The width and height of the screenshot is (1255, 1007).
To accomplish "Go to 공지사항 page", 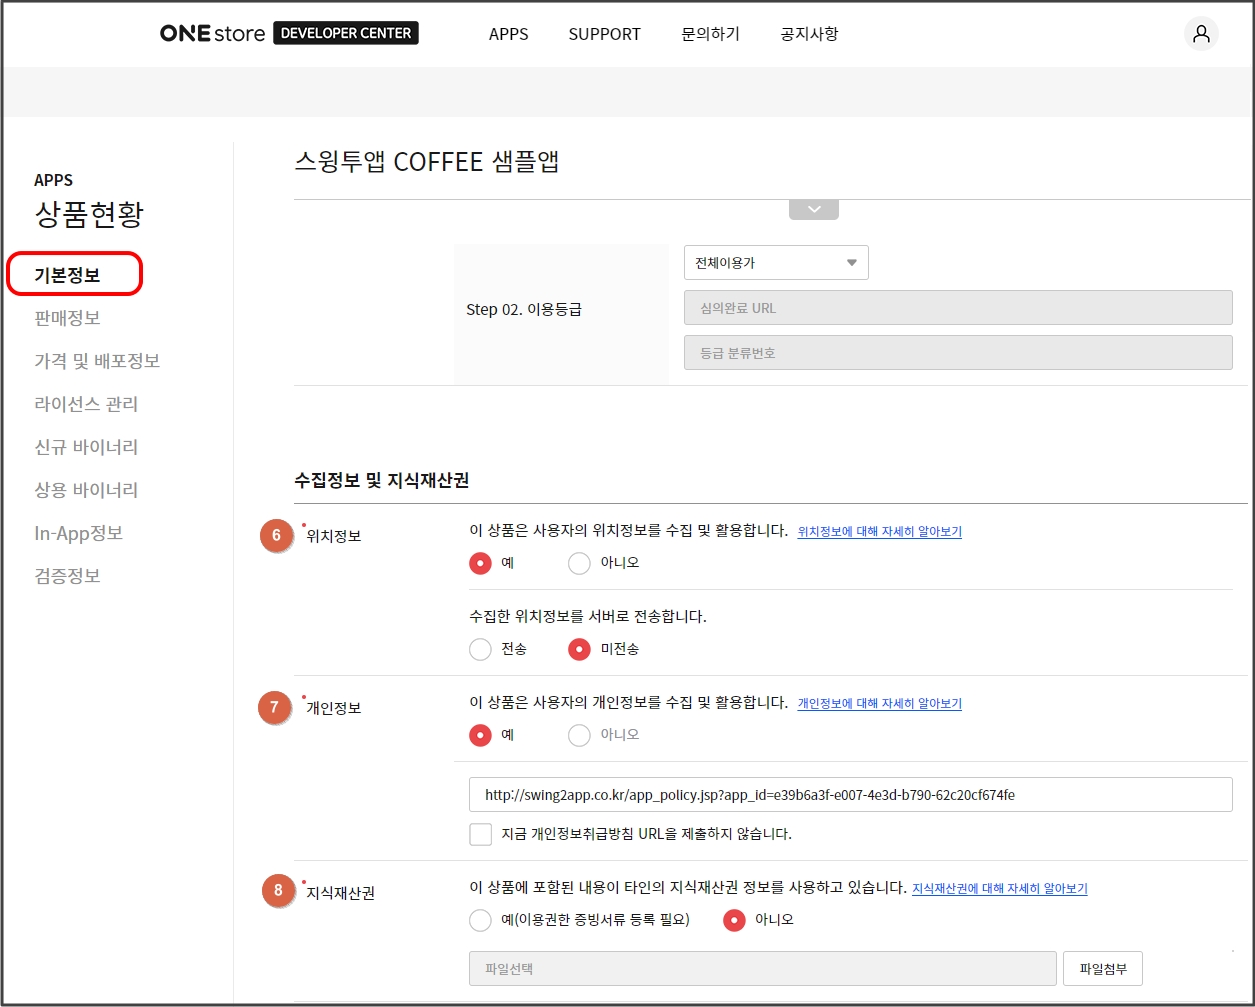I will pyautogui.click(x=809, y=34).
